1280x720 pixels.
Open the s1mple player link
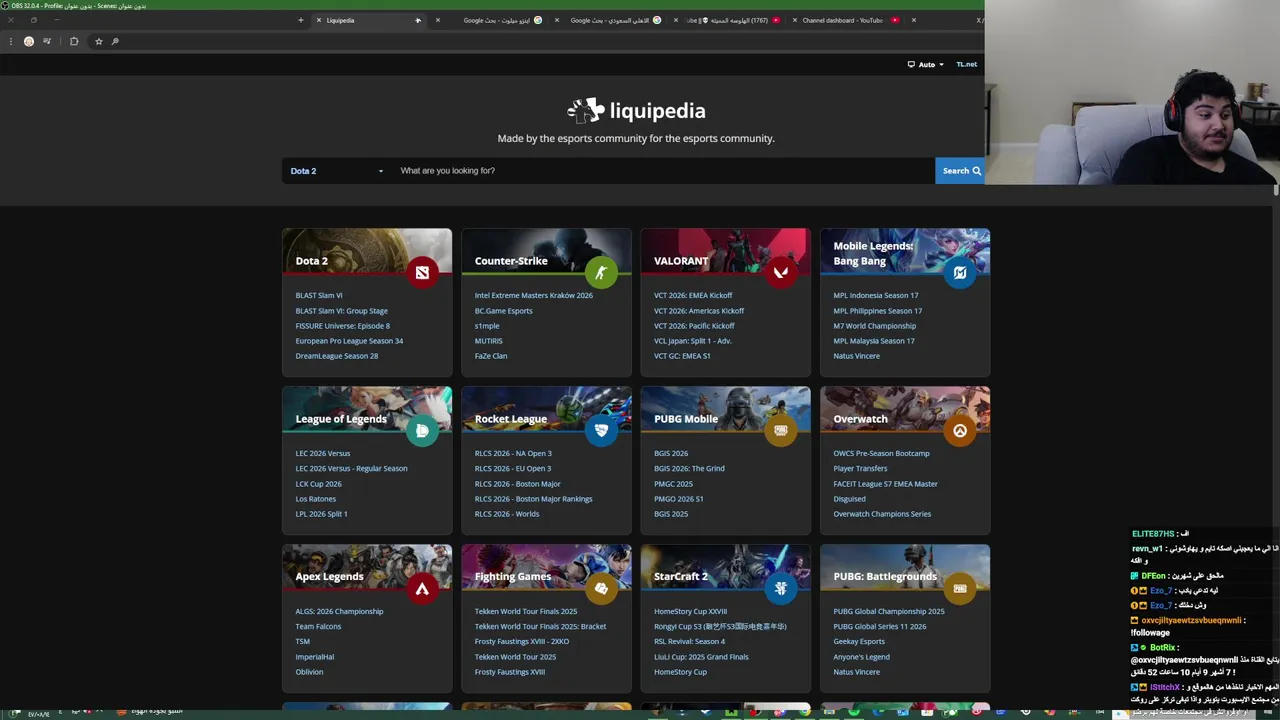(x=486, y=326)
